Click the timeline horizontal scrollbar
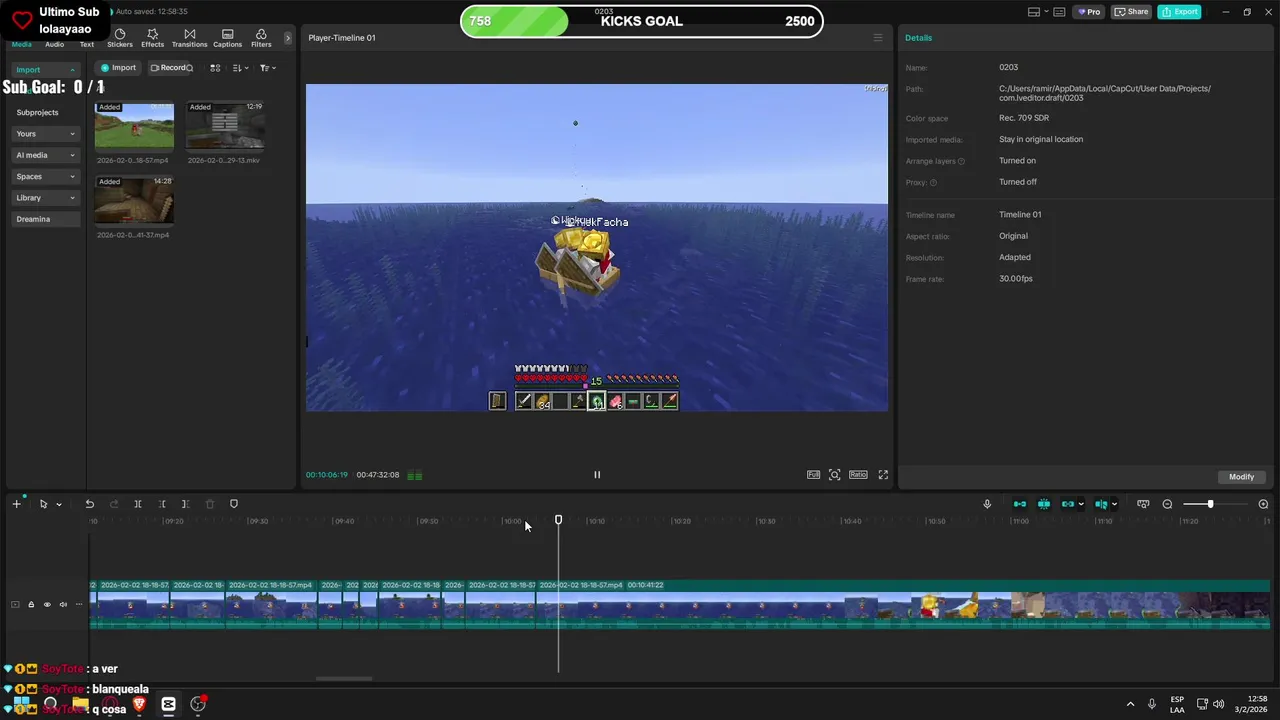 (344, 678)
